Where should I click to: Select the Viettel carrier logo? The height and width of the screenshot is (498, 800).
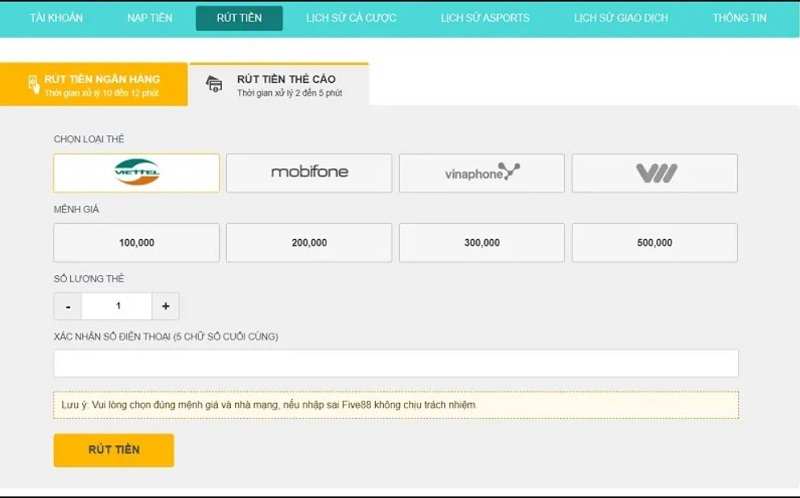tap(136, 173)
